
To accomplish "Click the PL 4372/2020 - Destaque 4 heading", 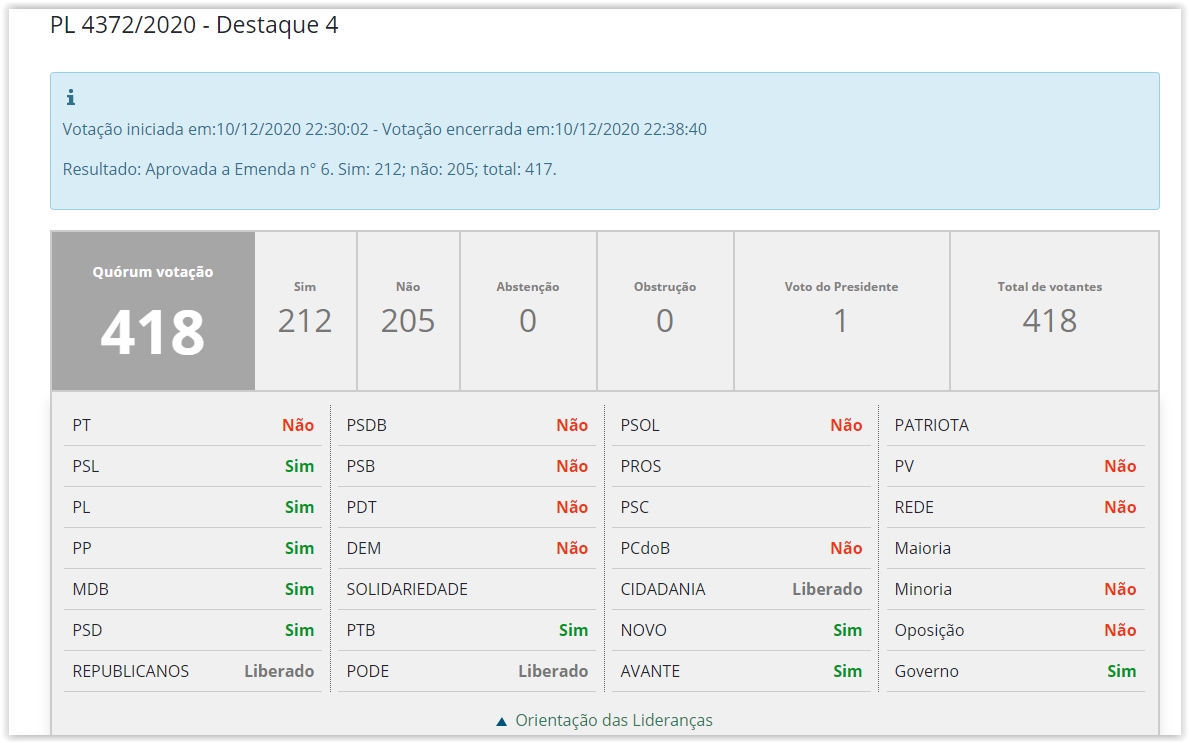I will click(194, 25).
